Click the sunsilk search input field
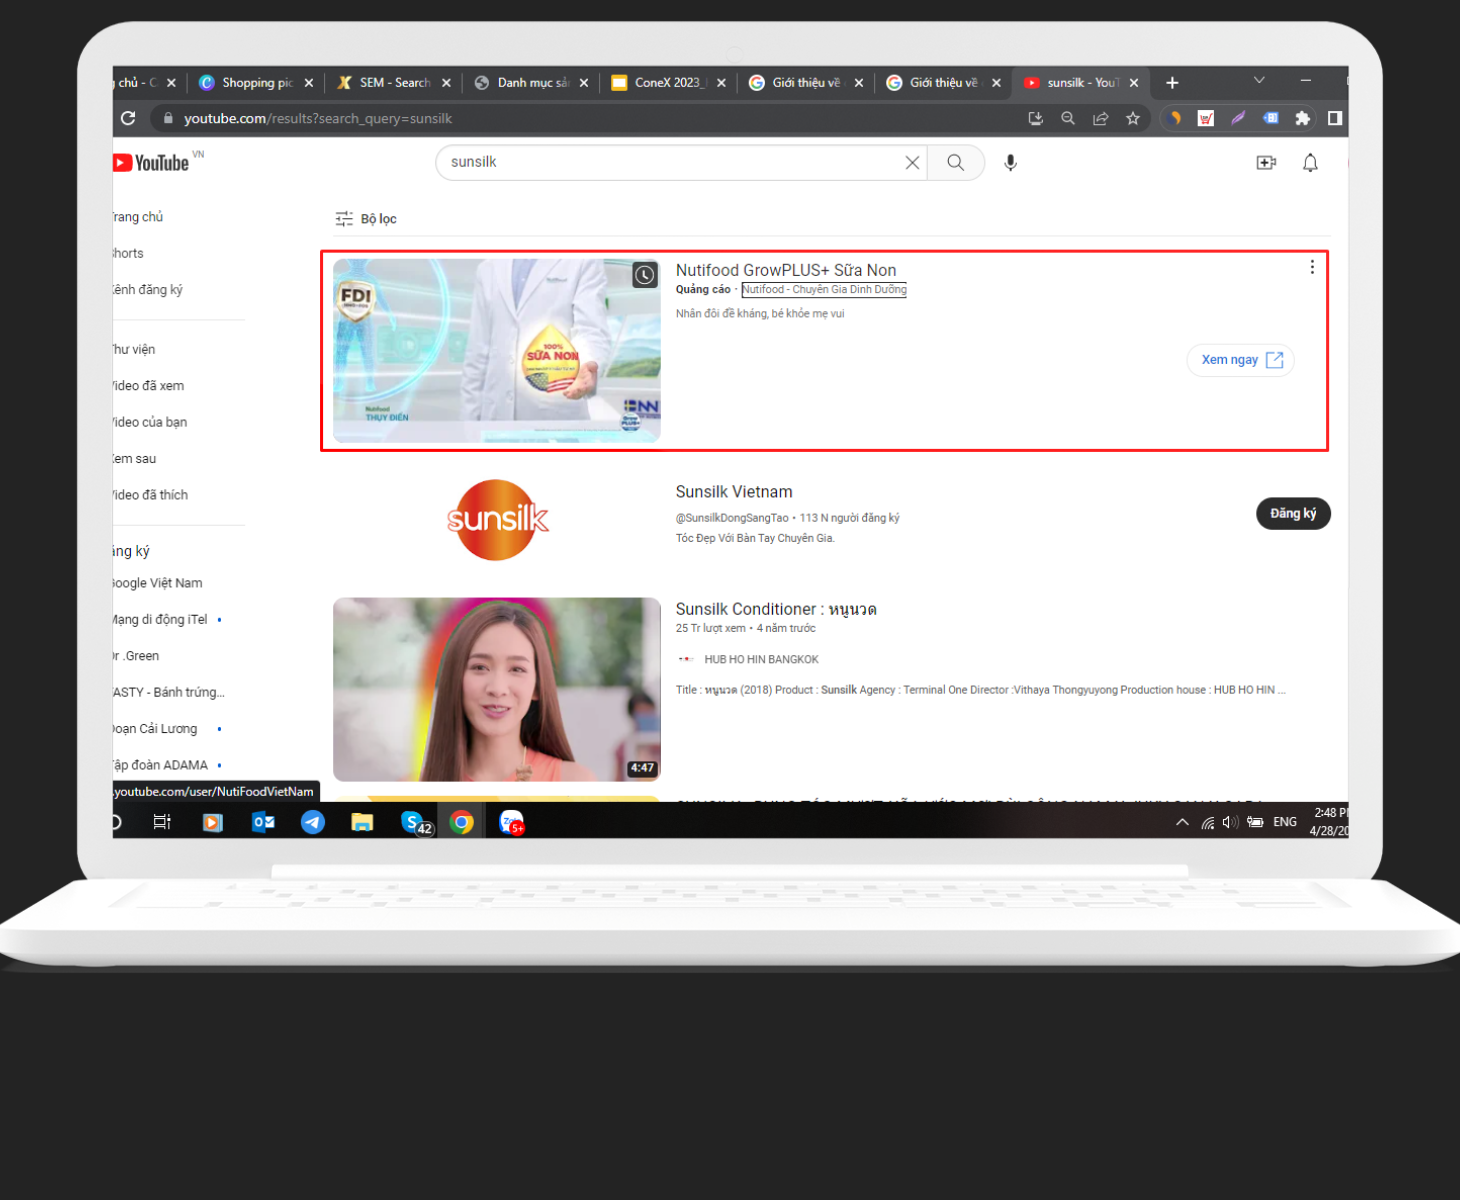 670,163
